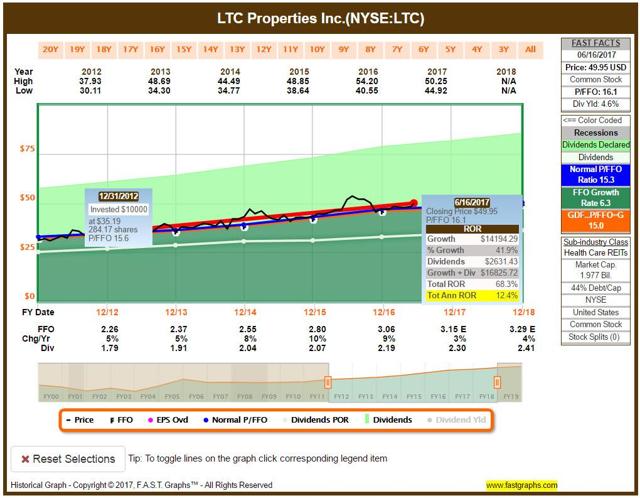Toggle the FFO legend item

coord(122,420)
